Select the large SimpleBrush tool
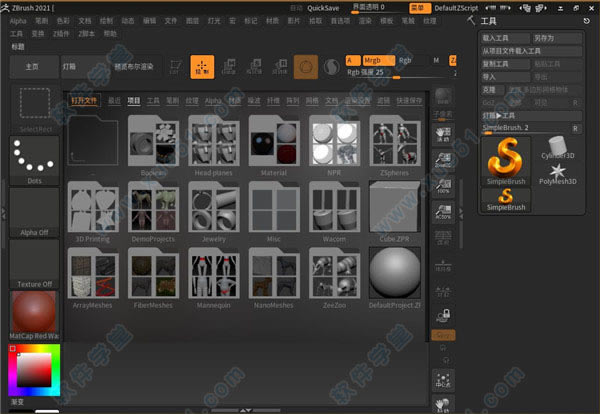 click(506, 161)
